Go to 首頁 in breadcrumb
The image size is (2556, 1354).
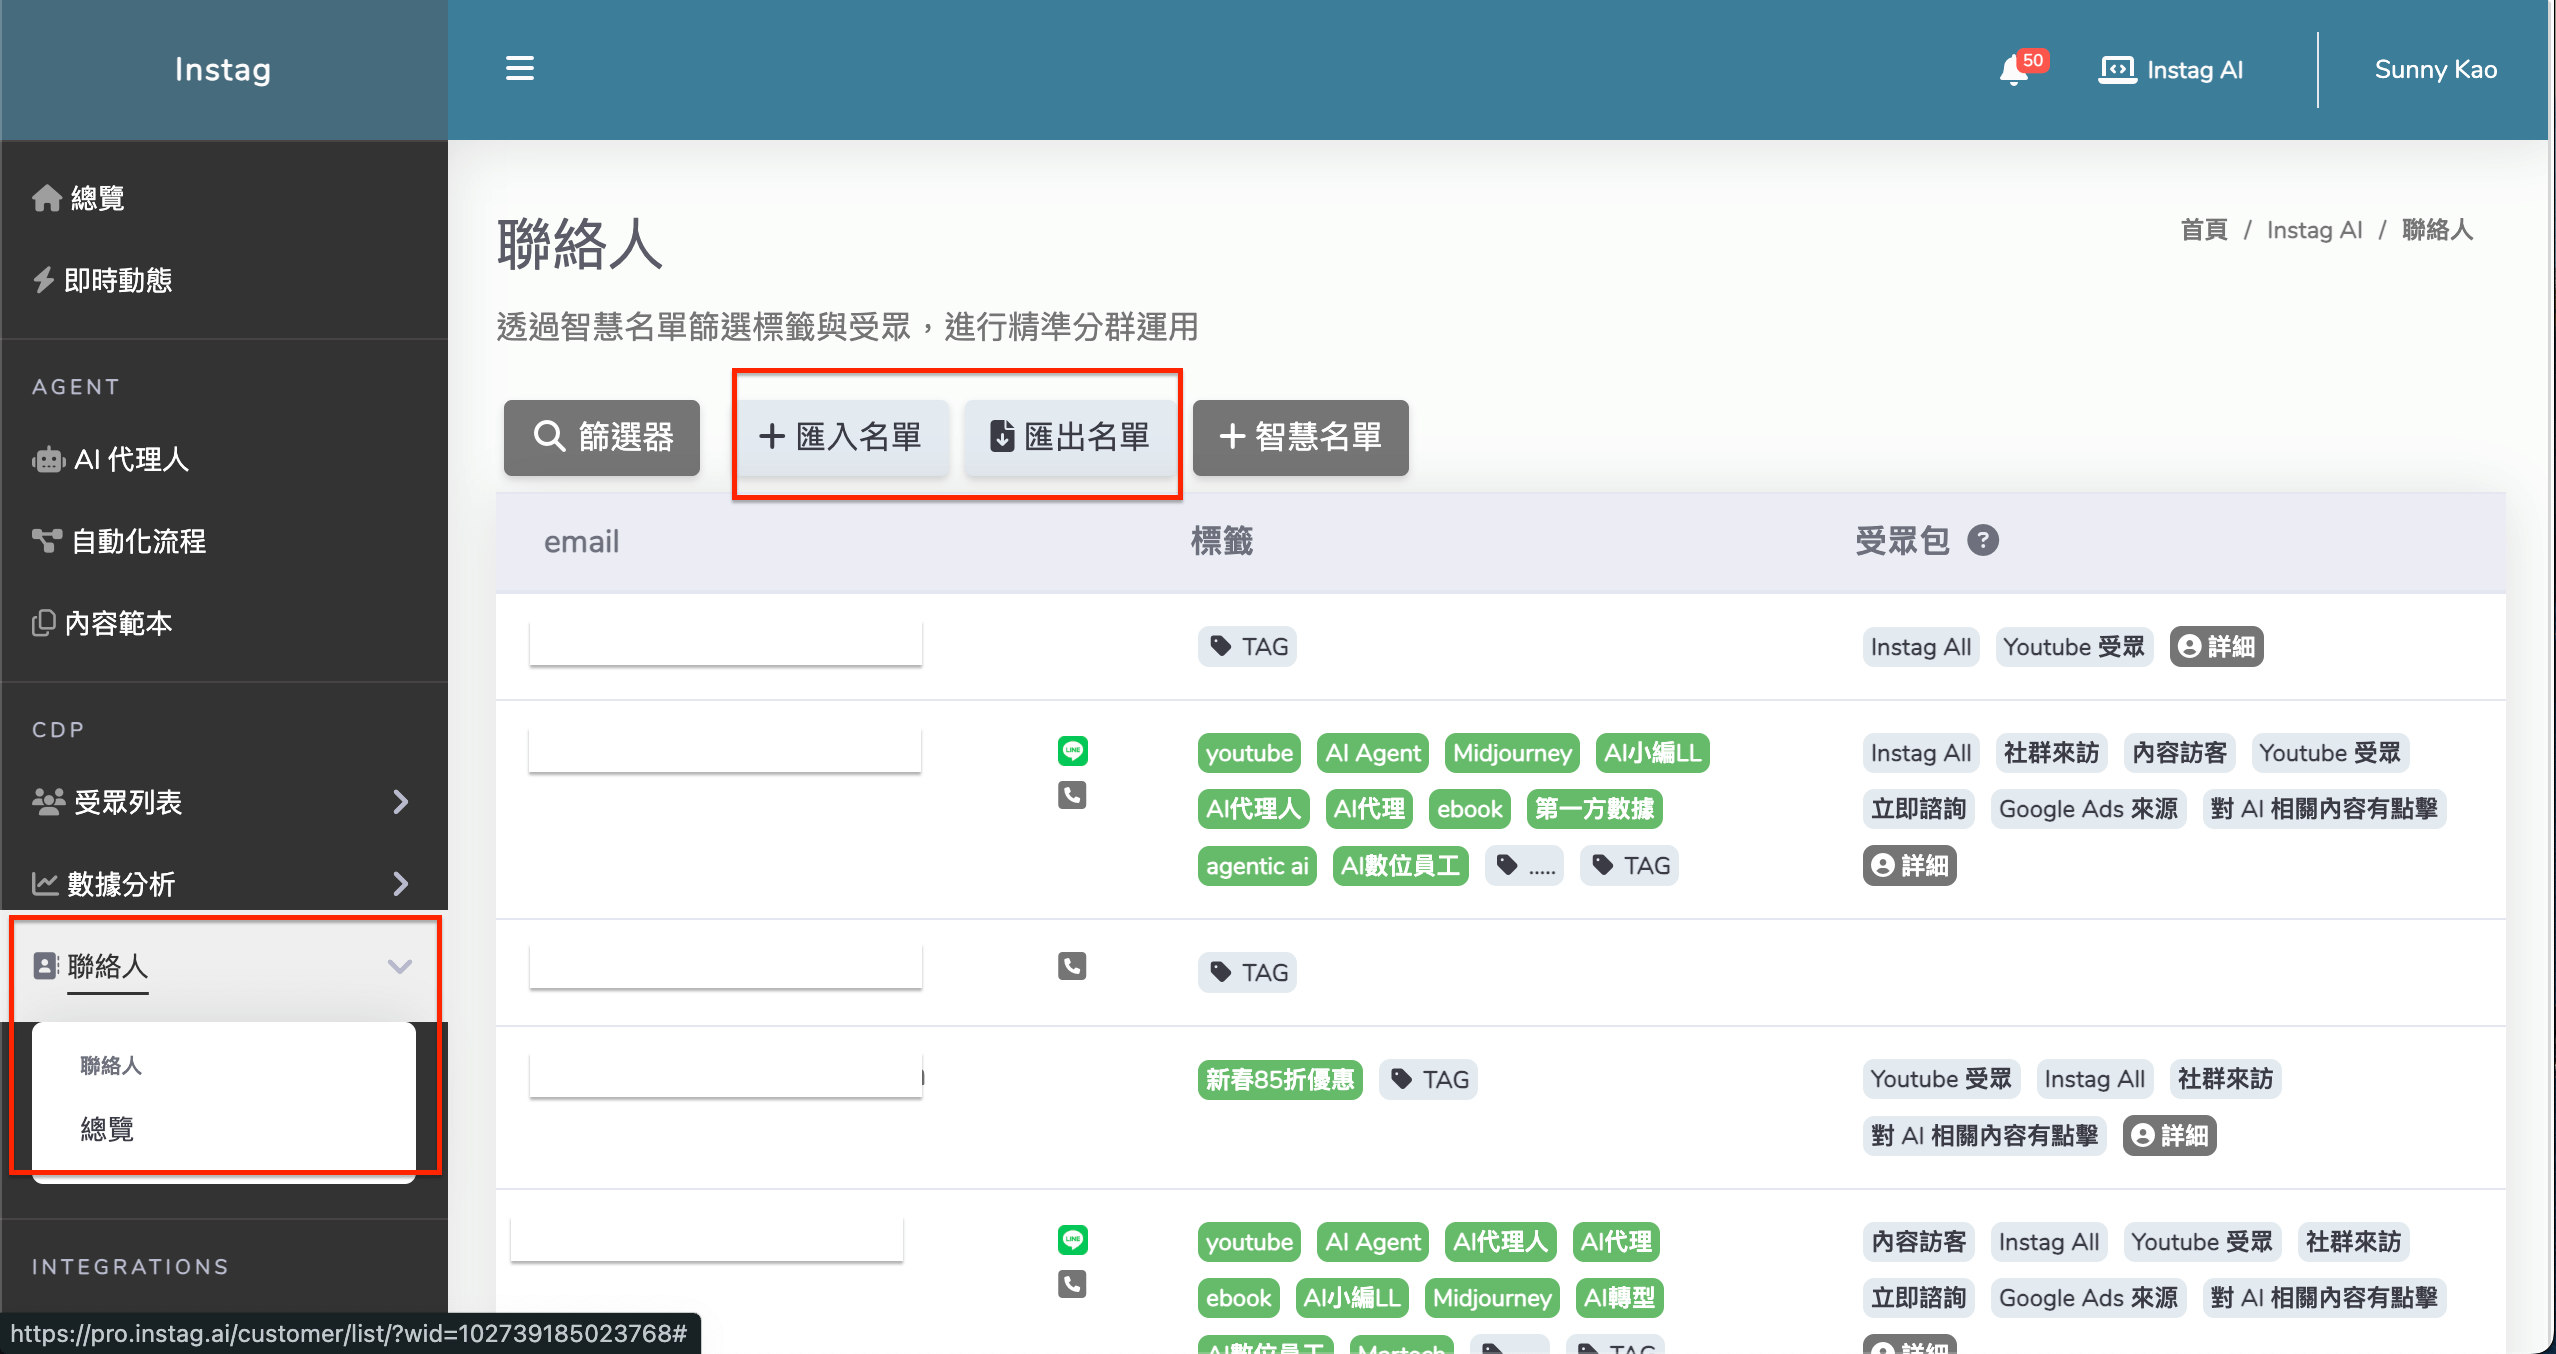tap(2203, 230)
